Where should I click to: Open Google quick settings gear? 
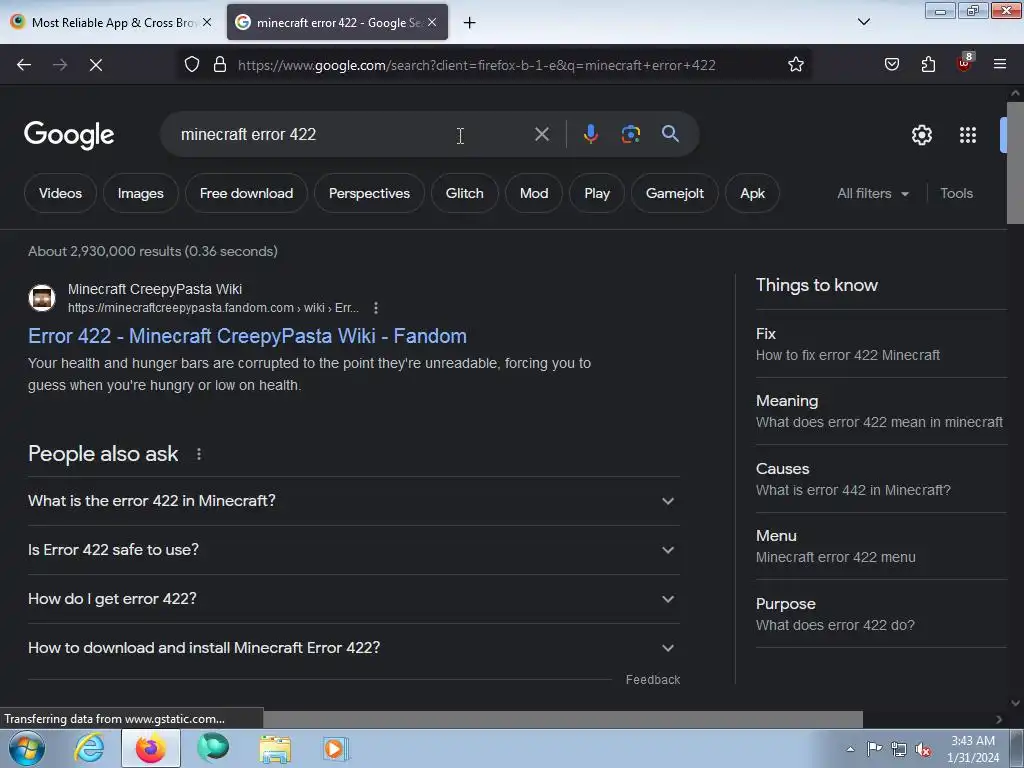pyautogui.click(x=921, y=135)
